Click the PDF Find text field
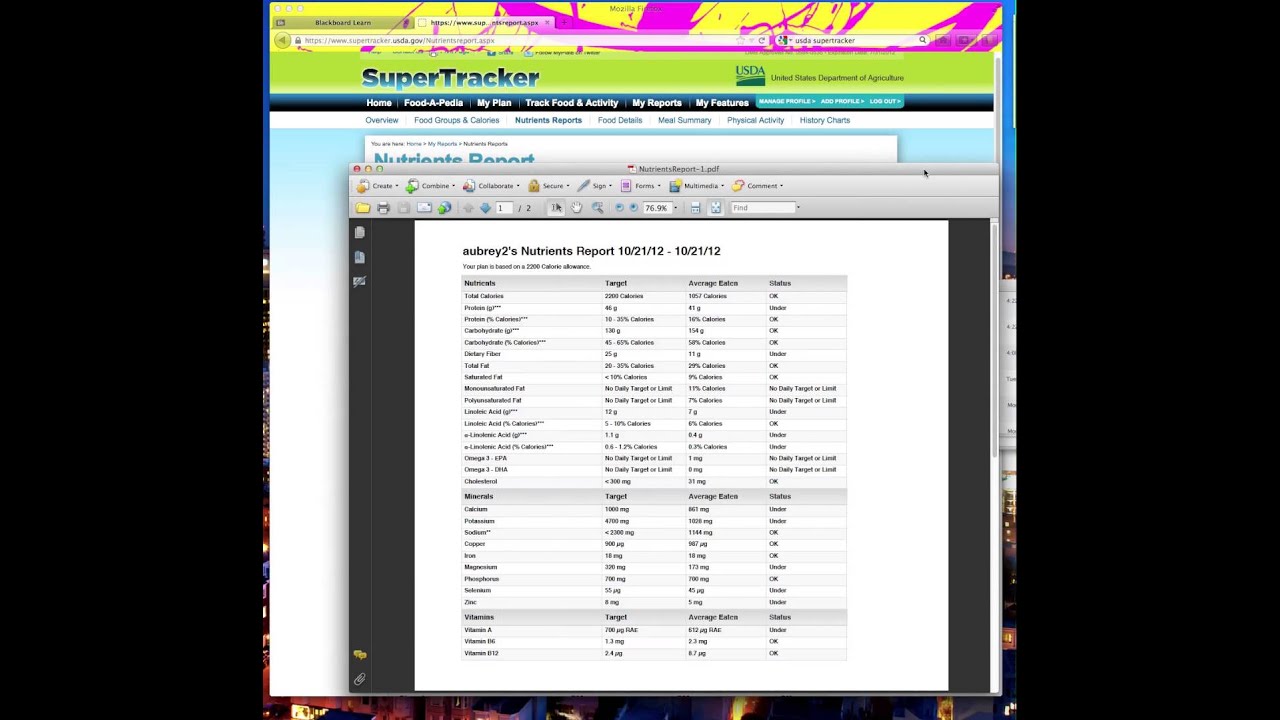The width and height of the screenshot is (1280, 720). click(763, 208)
